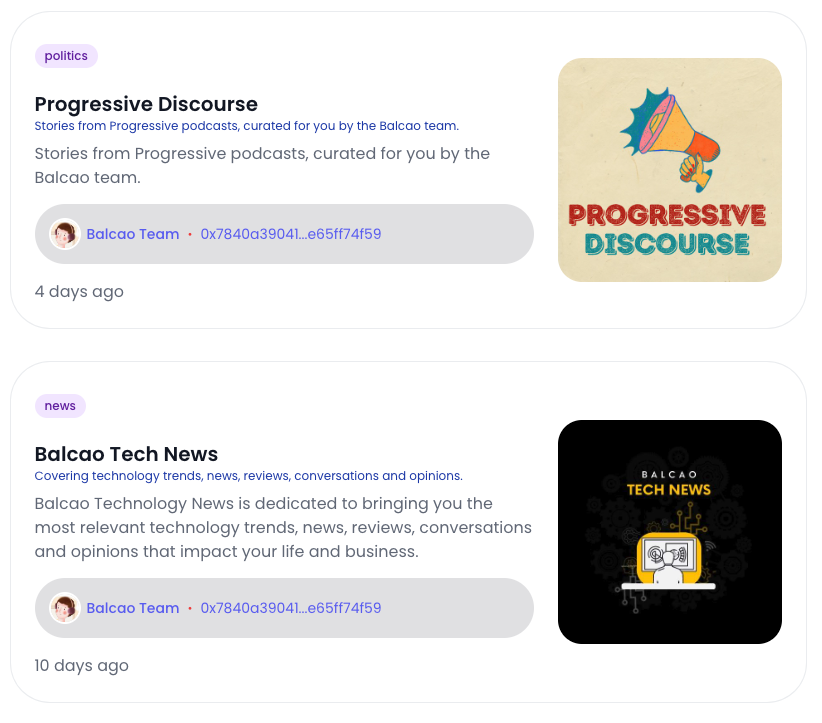This screenshot has height=723, width=822.
Task: Click Balcao Team avatar in Progressive Discourse card
Action: click(x=64, y=234)
